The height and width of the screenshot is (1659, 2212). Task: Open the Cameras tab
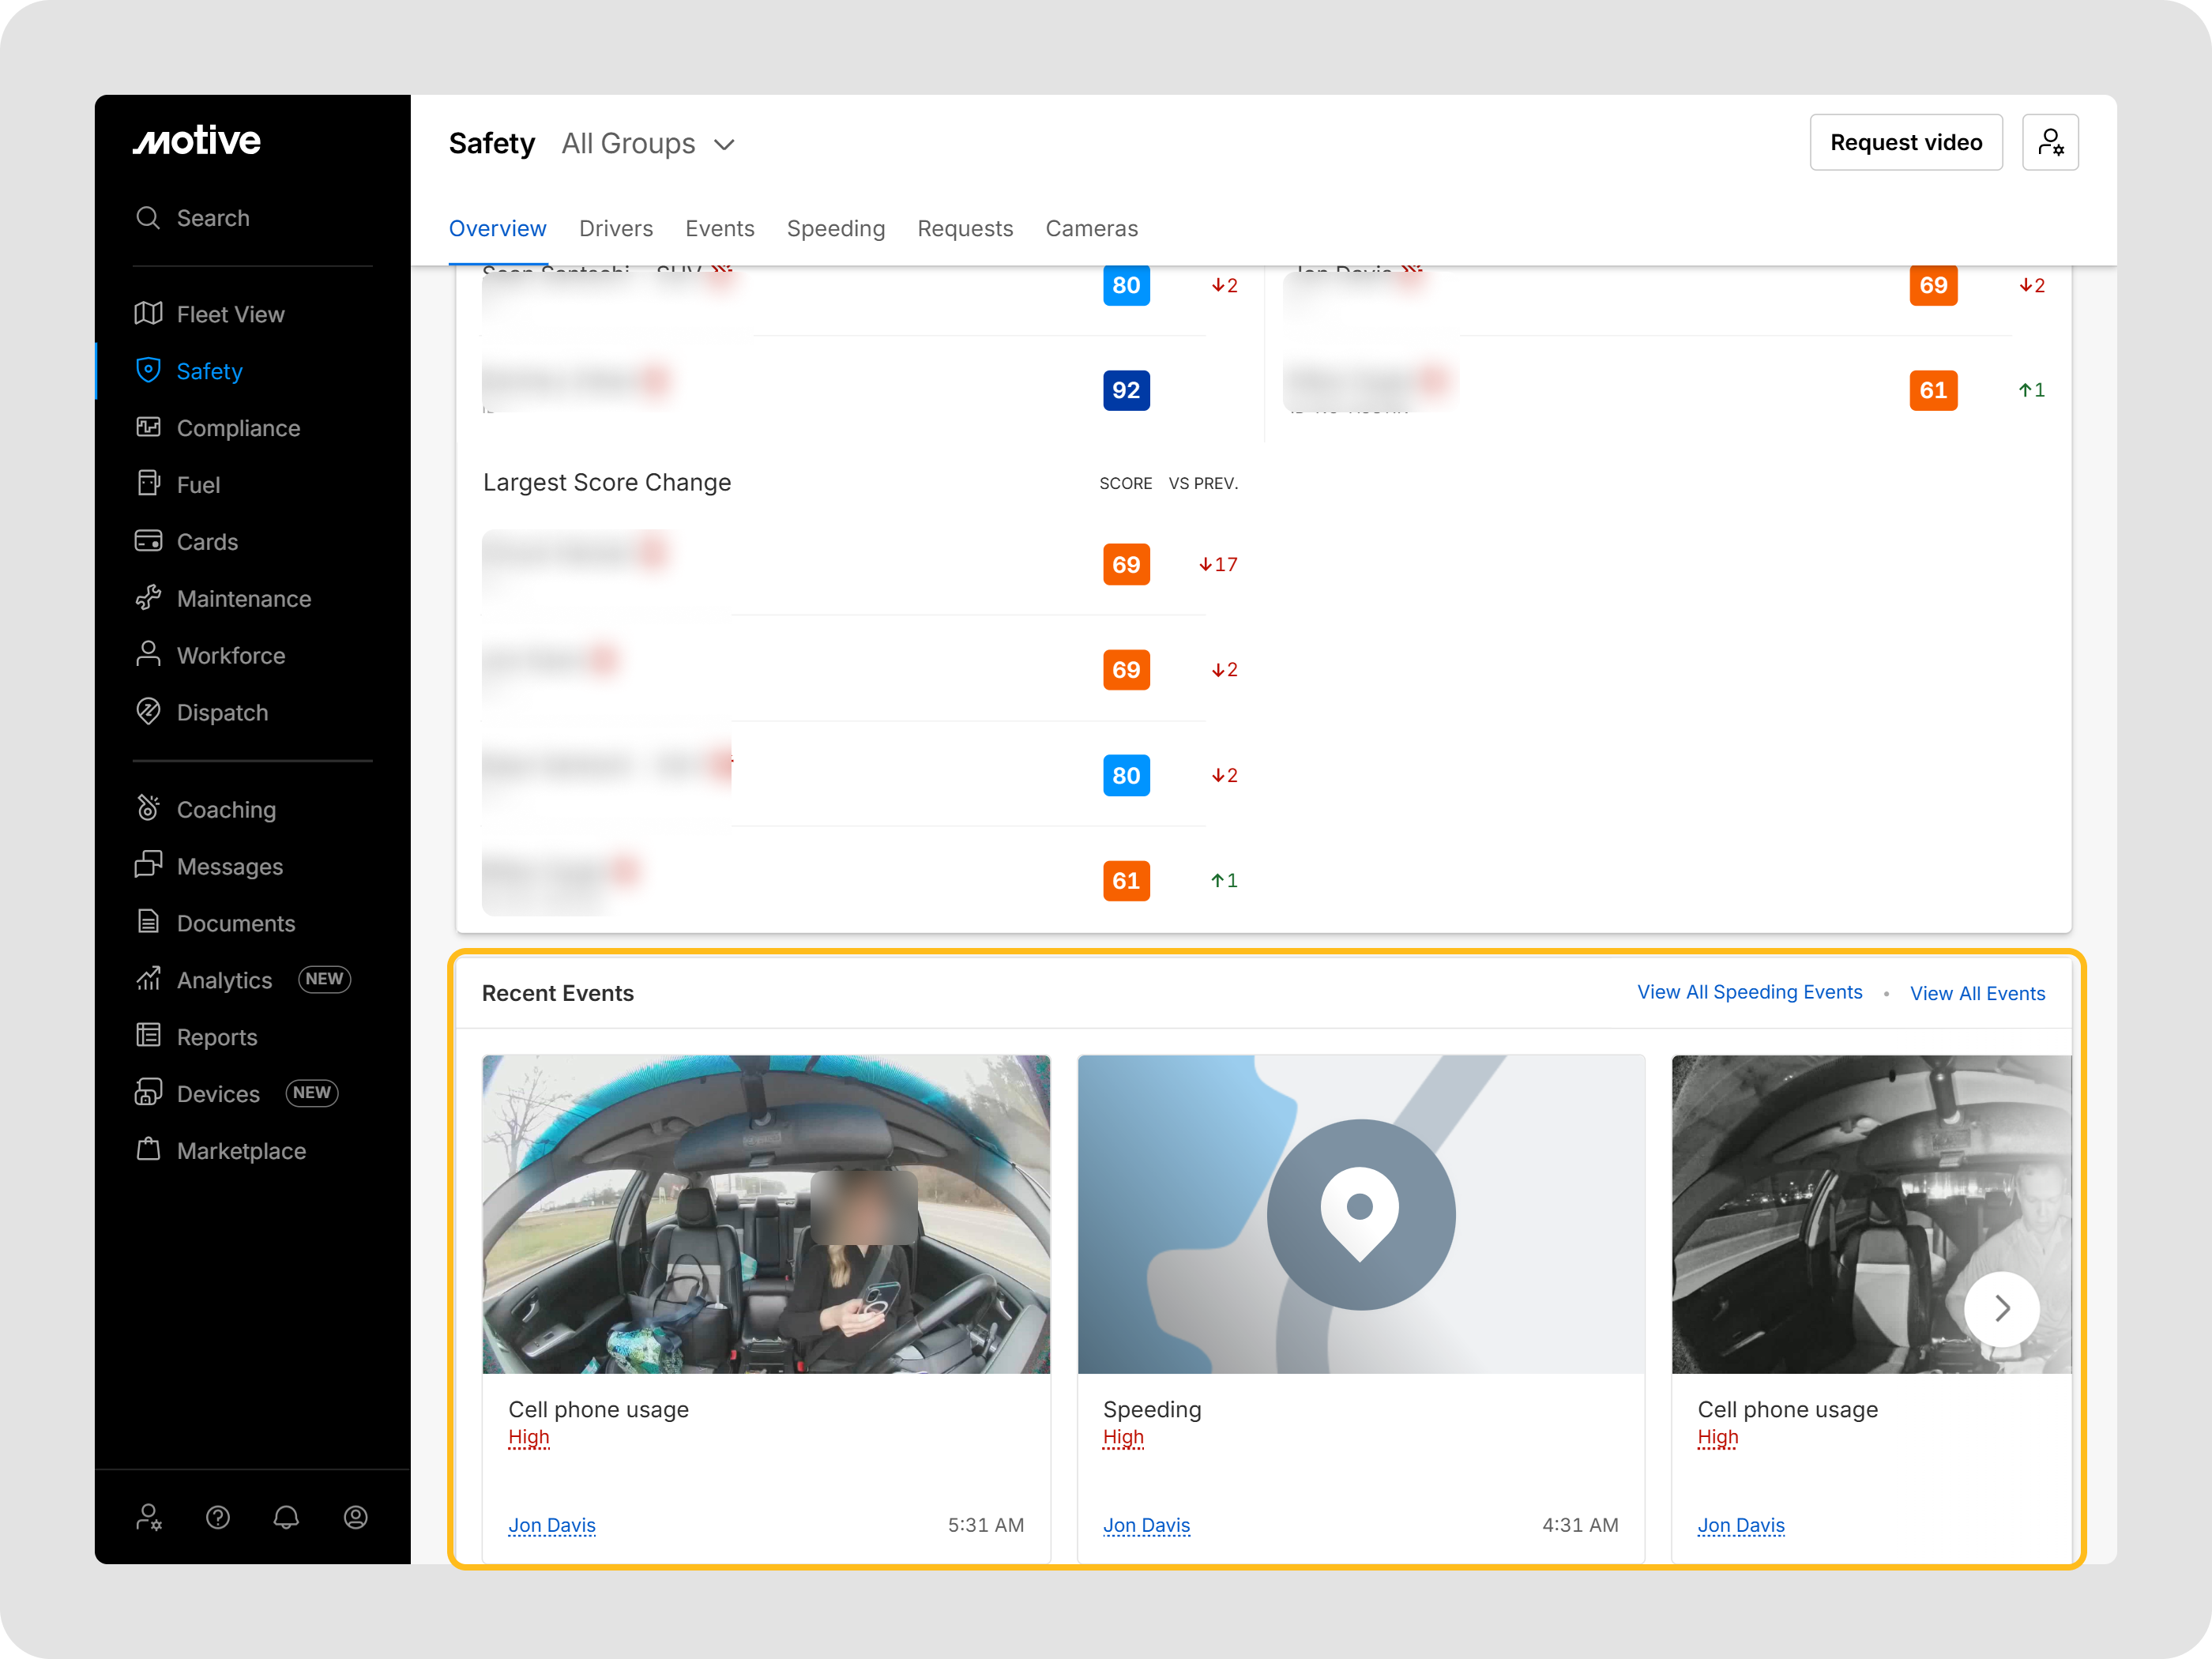tap(1091, 229)
